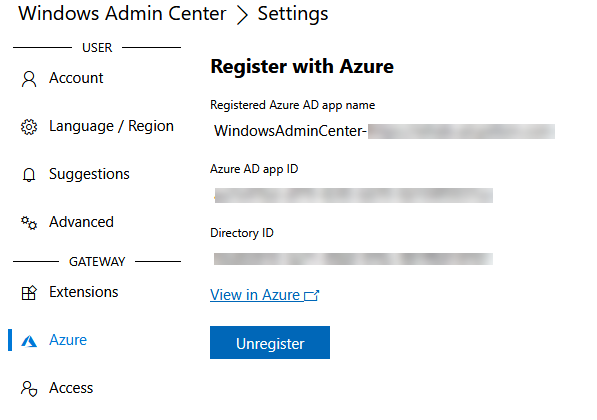Click external-link icon beside View in Azure

pyautogui.click(x=311, y=295)
